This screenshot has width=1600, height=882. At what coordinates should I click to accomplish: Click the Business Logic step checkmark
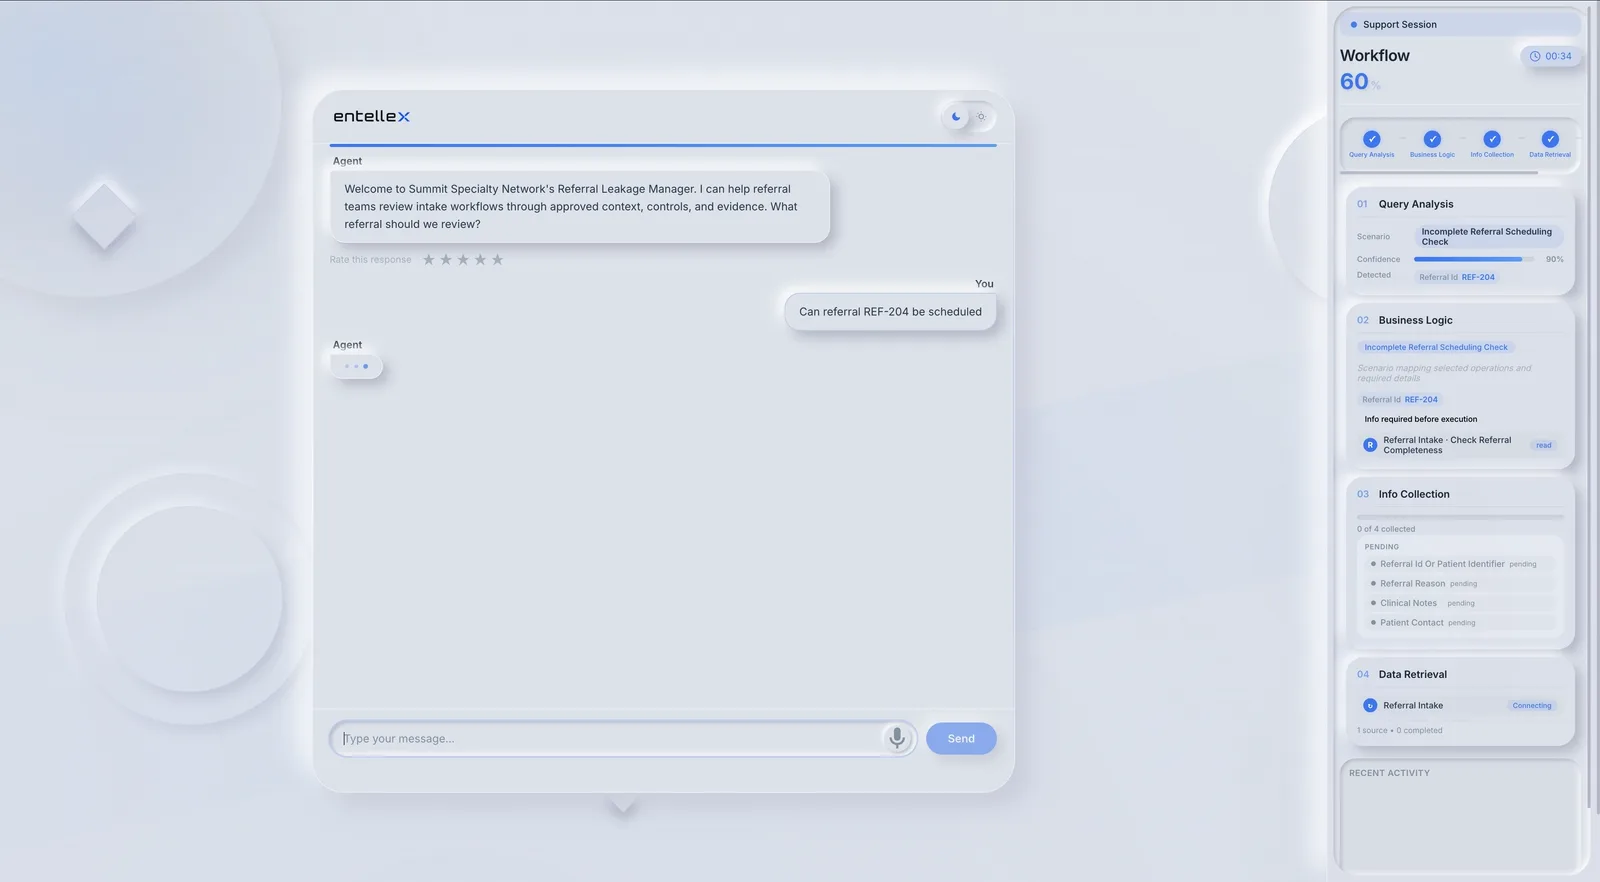point(1432,139)
